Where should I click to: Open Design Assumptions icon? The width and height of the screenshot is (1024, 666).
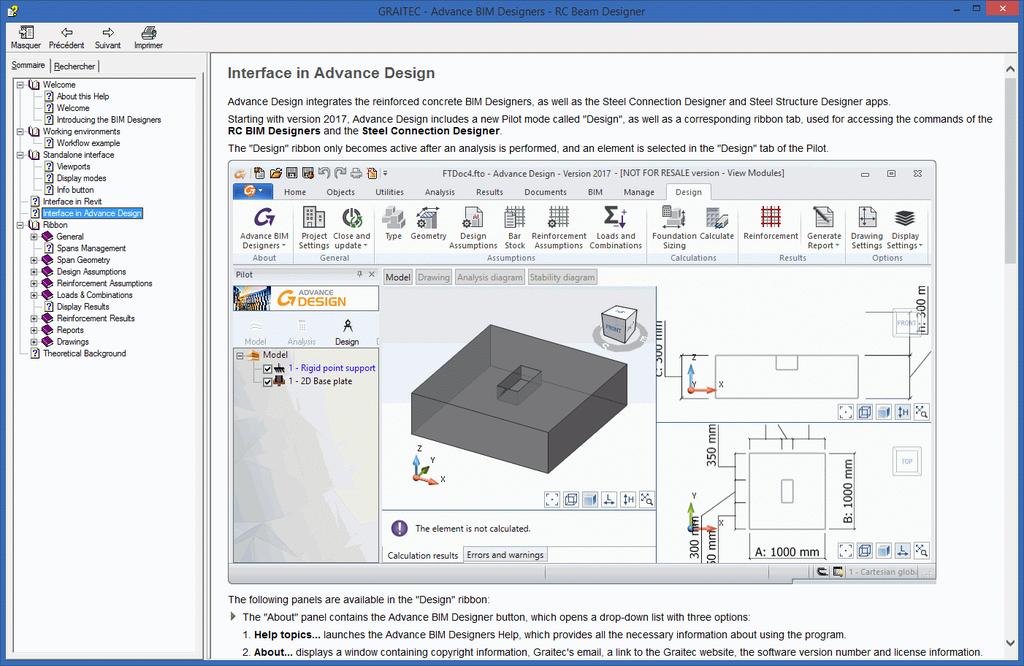click(473, 217)
